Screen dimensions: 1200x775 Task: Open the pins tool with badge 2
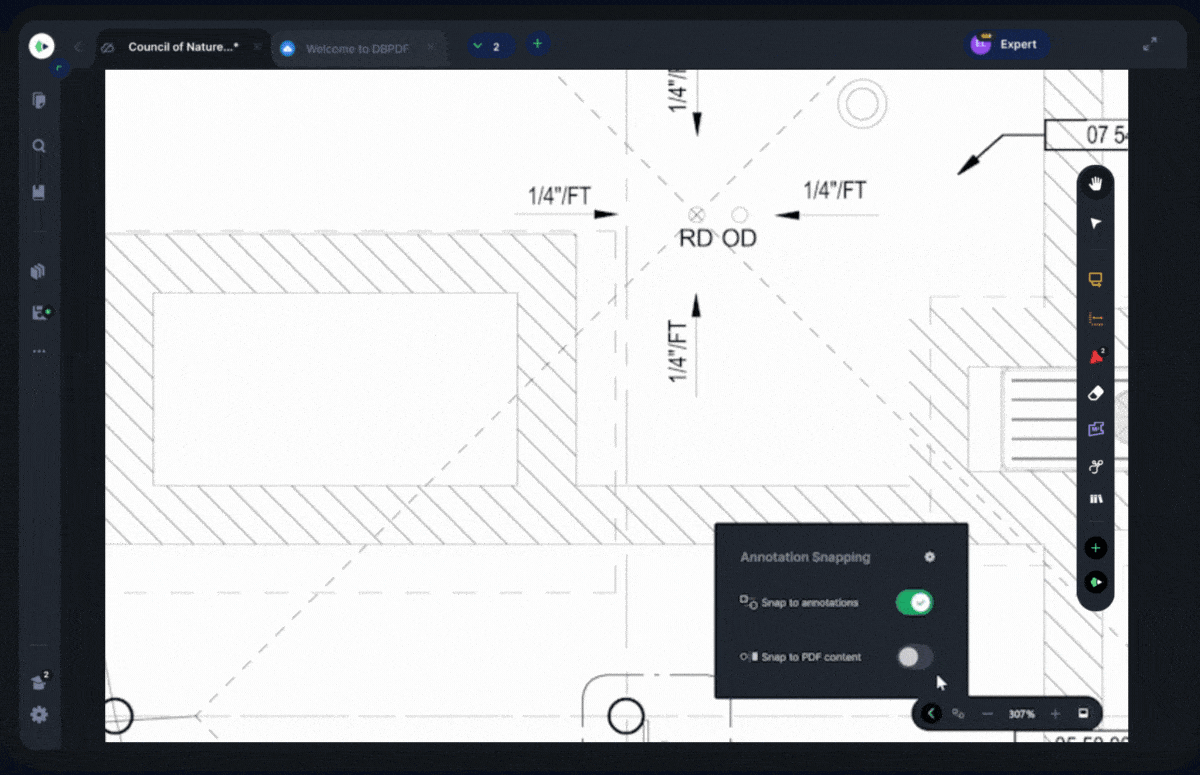1095,355
